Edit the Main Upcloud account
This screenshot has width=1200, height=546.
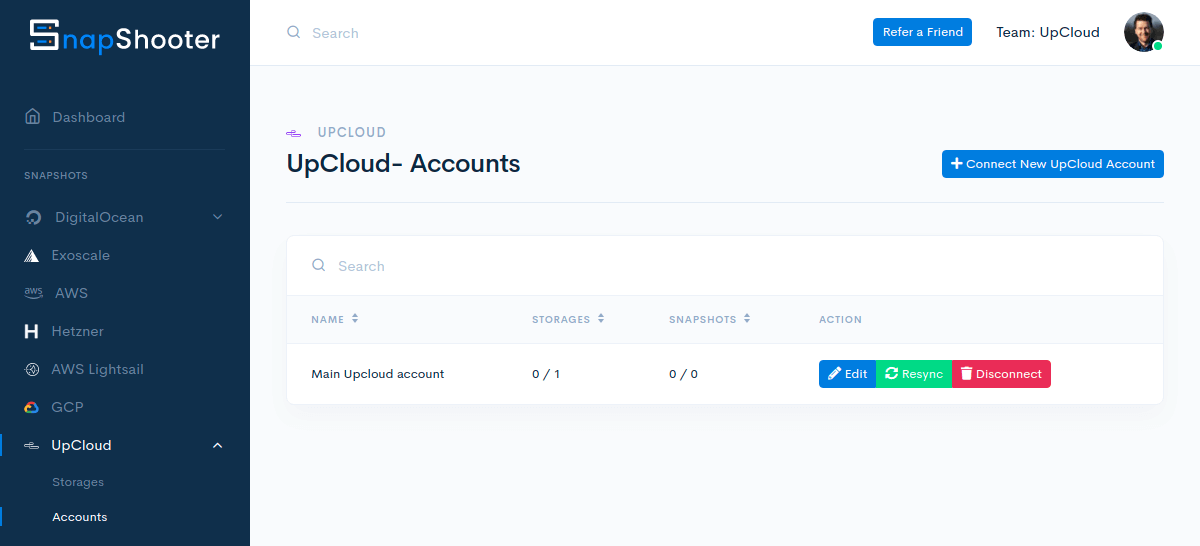(x=847, y=374)
